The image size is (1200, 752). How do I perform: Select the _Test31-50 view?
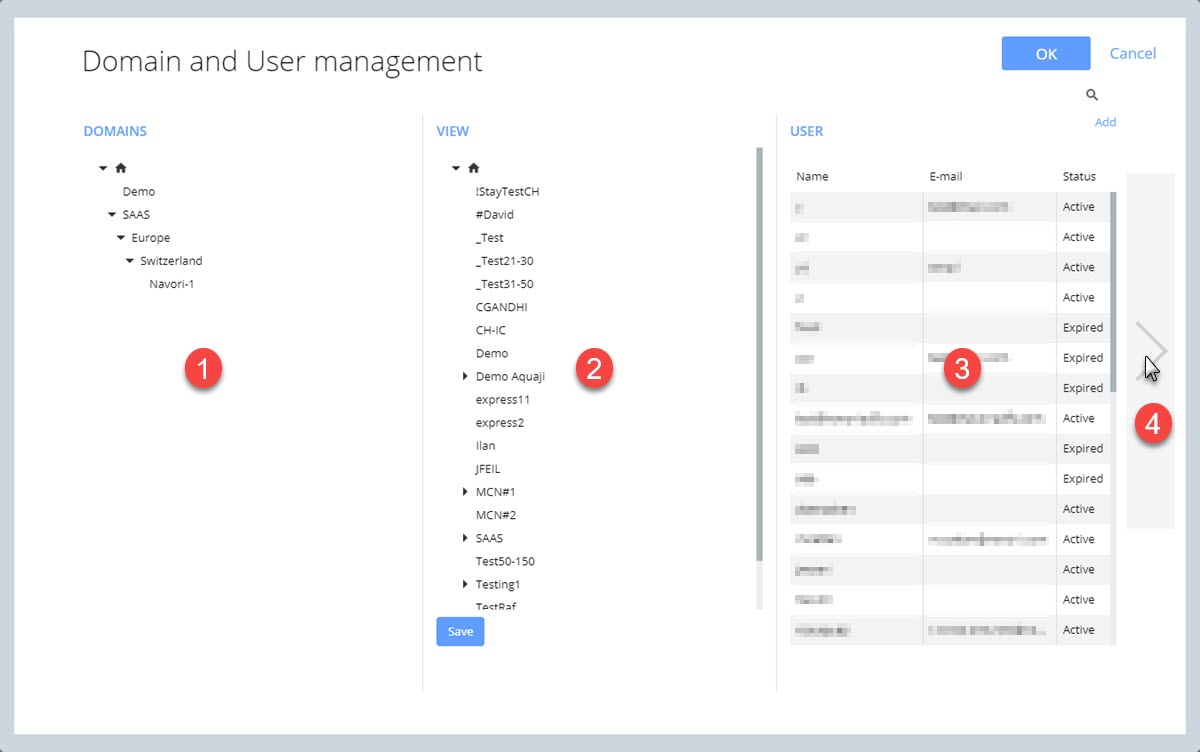pyautogui.click(x=505, y=284)
